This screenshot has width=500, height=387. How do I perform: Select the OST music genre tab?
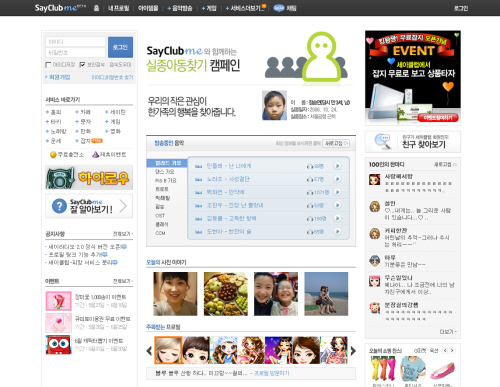pyautogui.click(x=160, y=216)
